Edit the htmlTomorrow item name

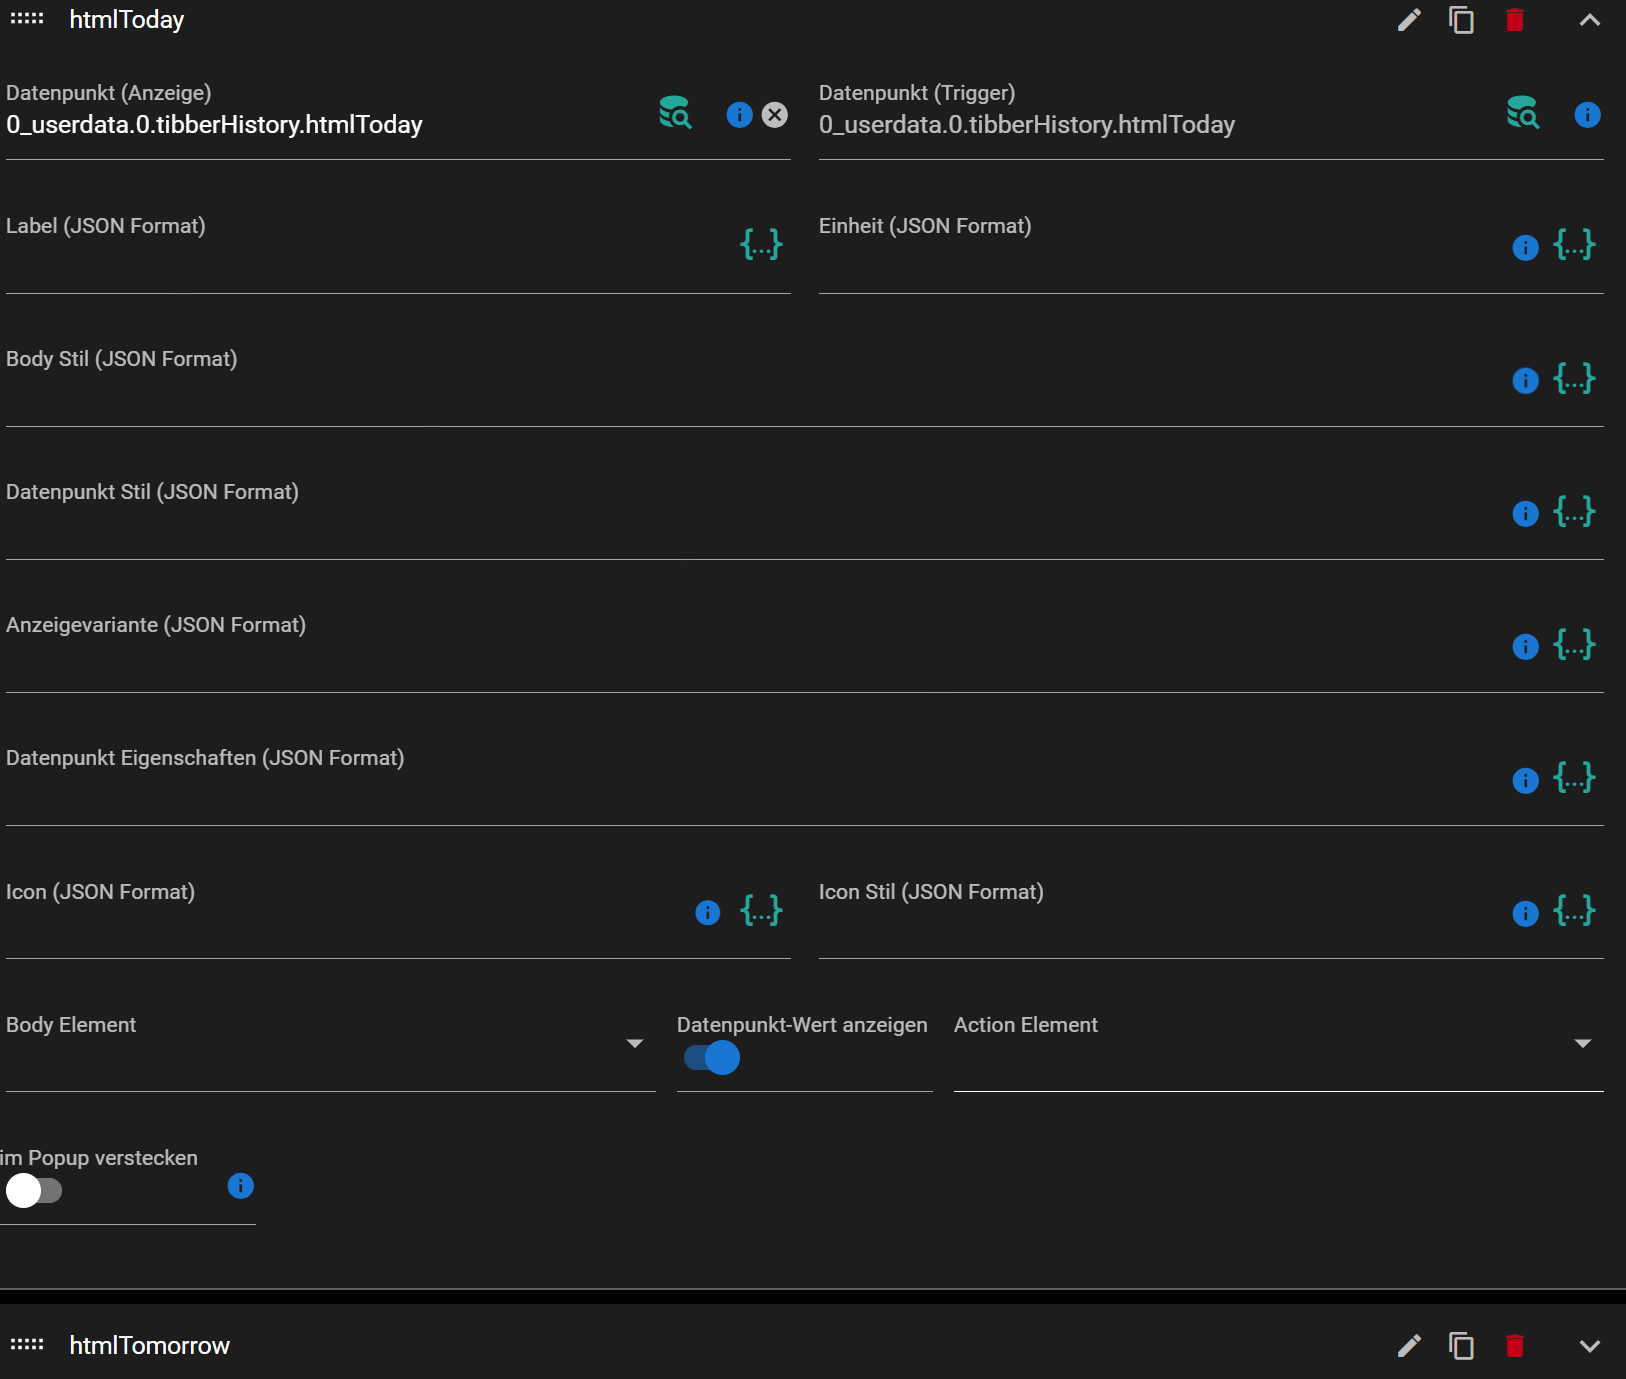tap(1409, 1346)
